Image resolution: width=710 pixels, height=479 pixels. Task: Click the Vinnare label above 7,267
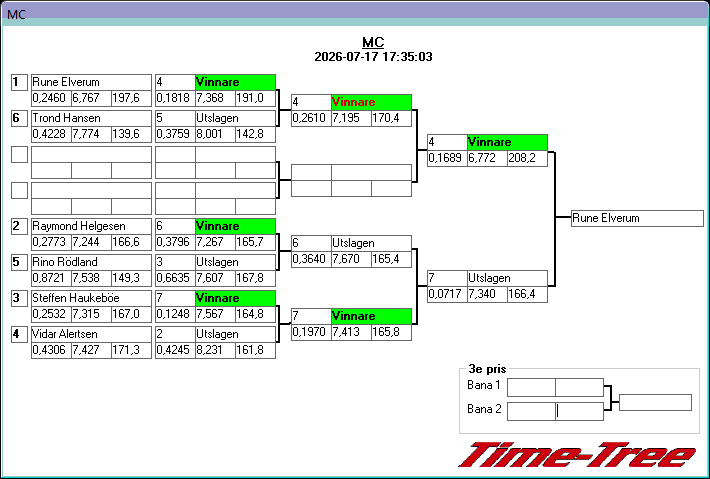[x=235, y=226]
